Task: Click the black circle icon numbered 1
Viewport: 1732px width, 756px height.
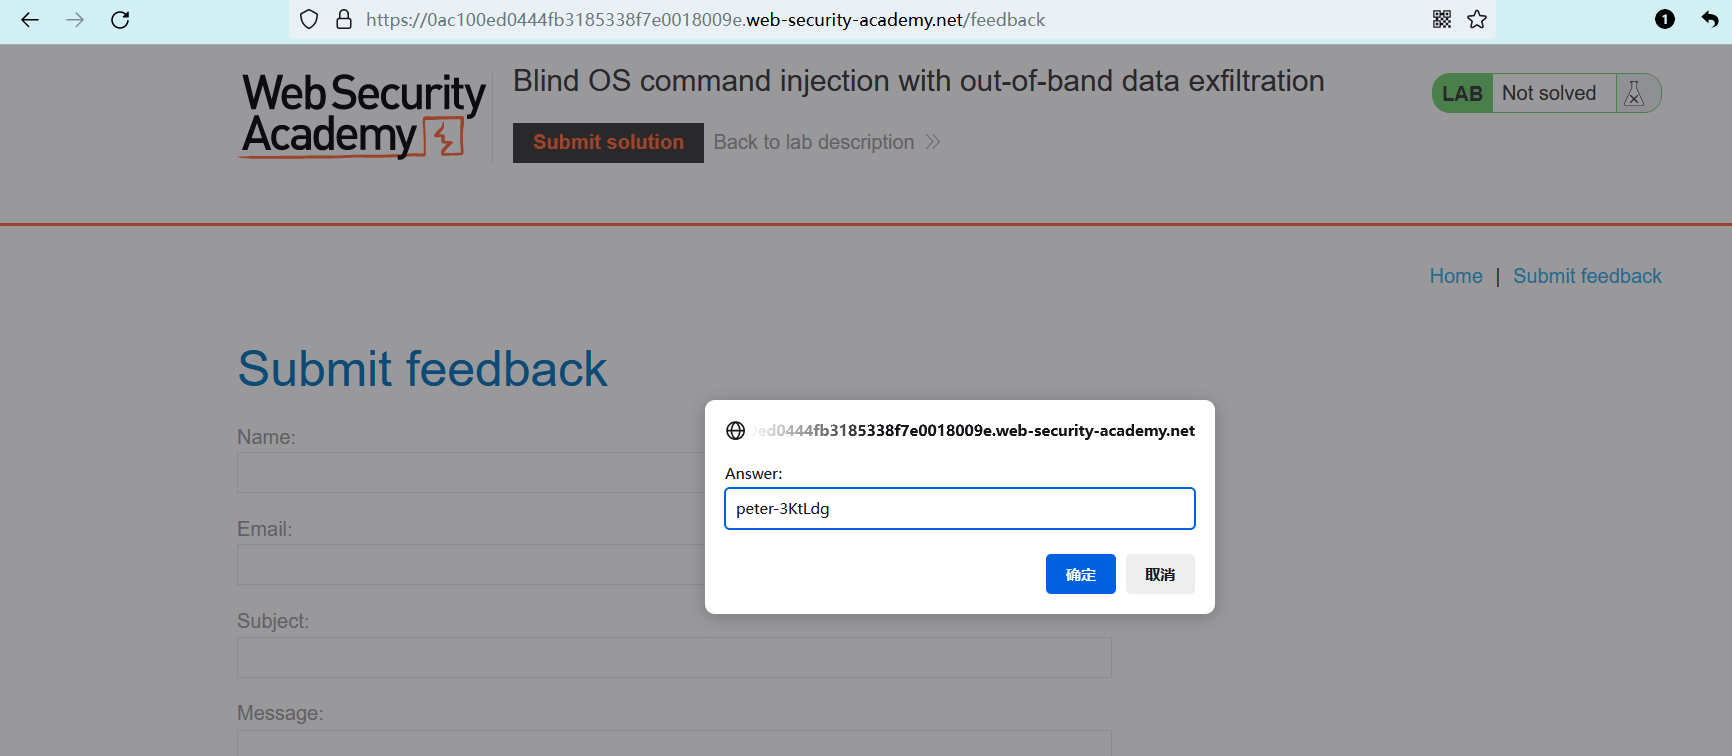Action: [1665, 20]
